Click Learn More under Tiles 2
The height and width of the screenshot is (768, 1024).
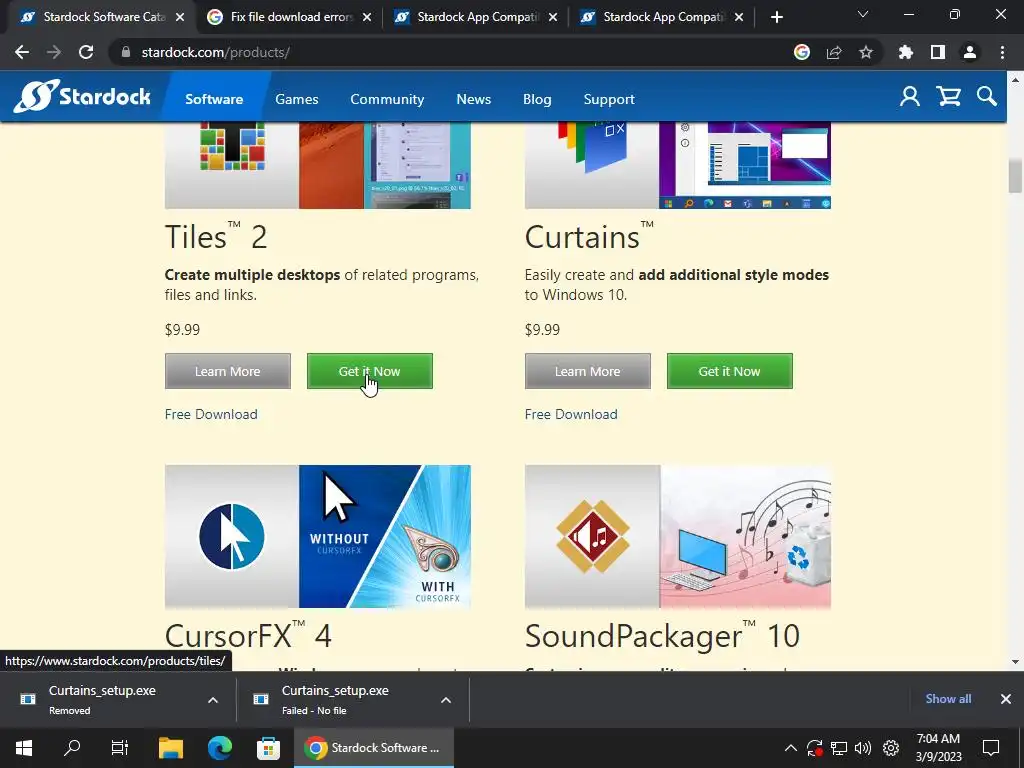tap(228, 371)
